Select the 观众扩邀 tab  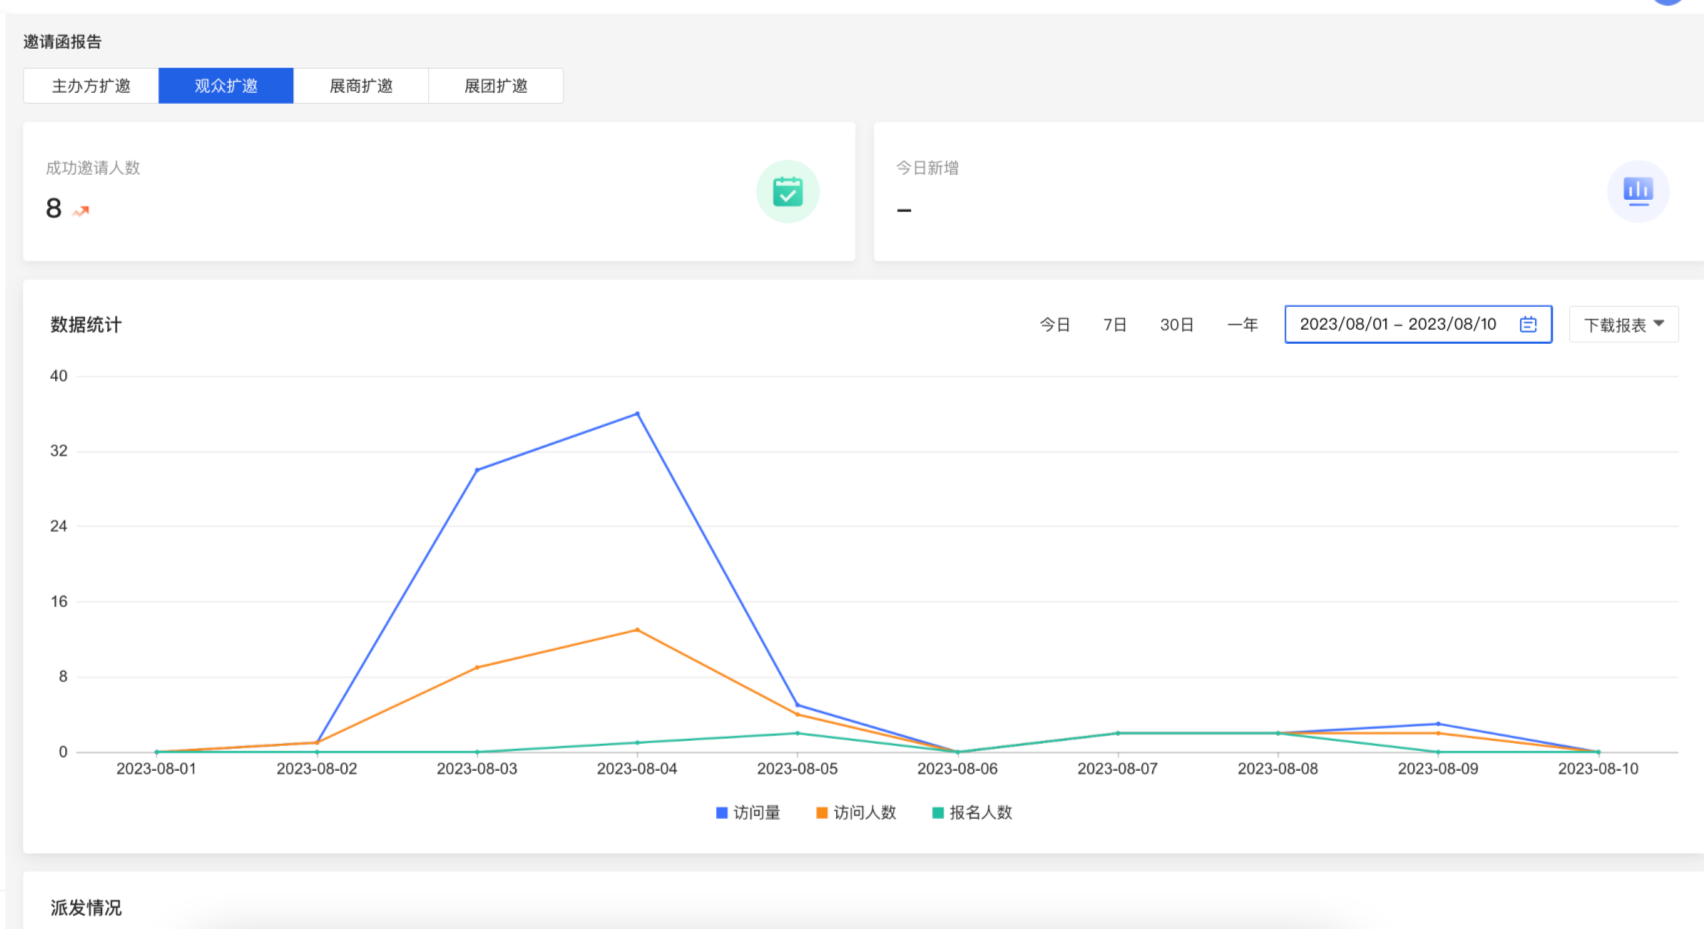(226, 86)
